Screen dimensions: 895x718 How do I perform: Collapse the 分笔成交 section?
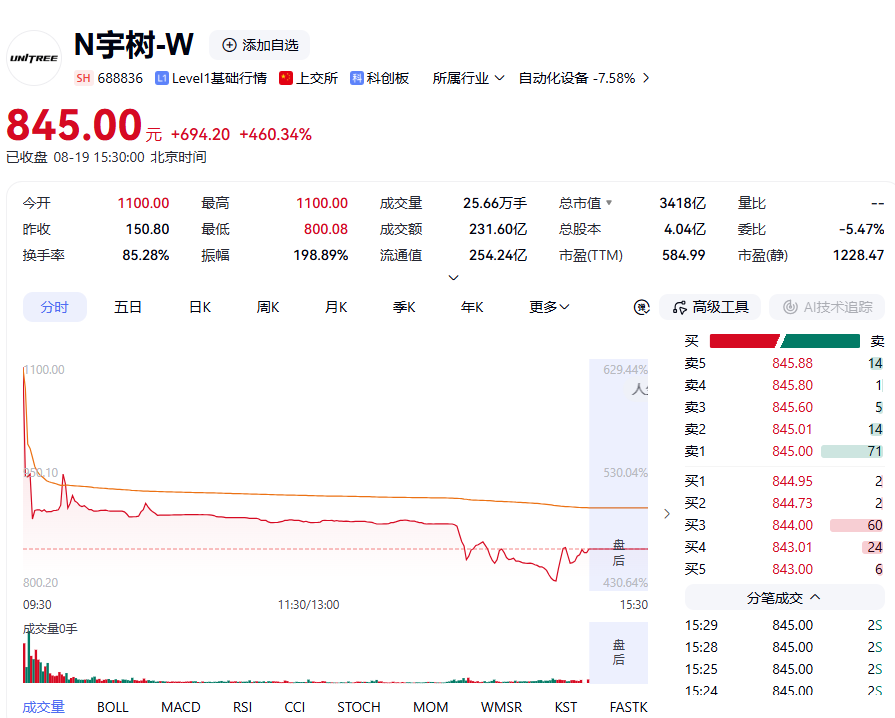(x=784, y=598)
